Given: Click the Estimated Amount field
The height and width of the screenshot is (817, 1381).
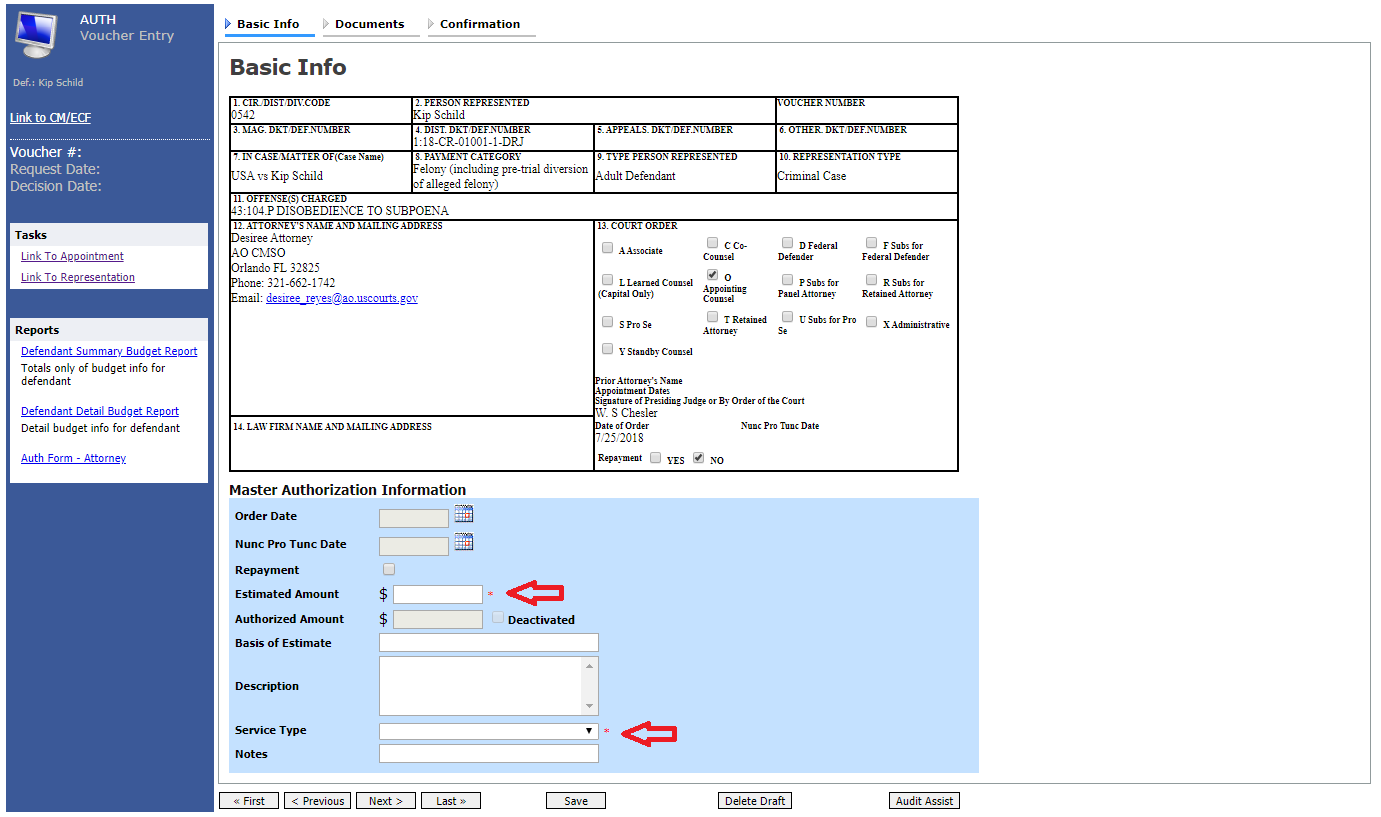Looking at the screenshot, I should pos(438,594).
